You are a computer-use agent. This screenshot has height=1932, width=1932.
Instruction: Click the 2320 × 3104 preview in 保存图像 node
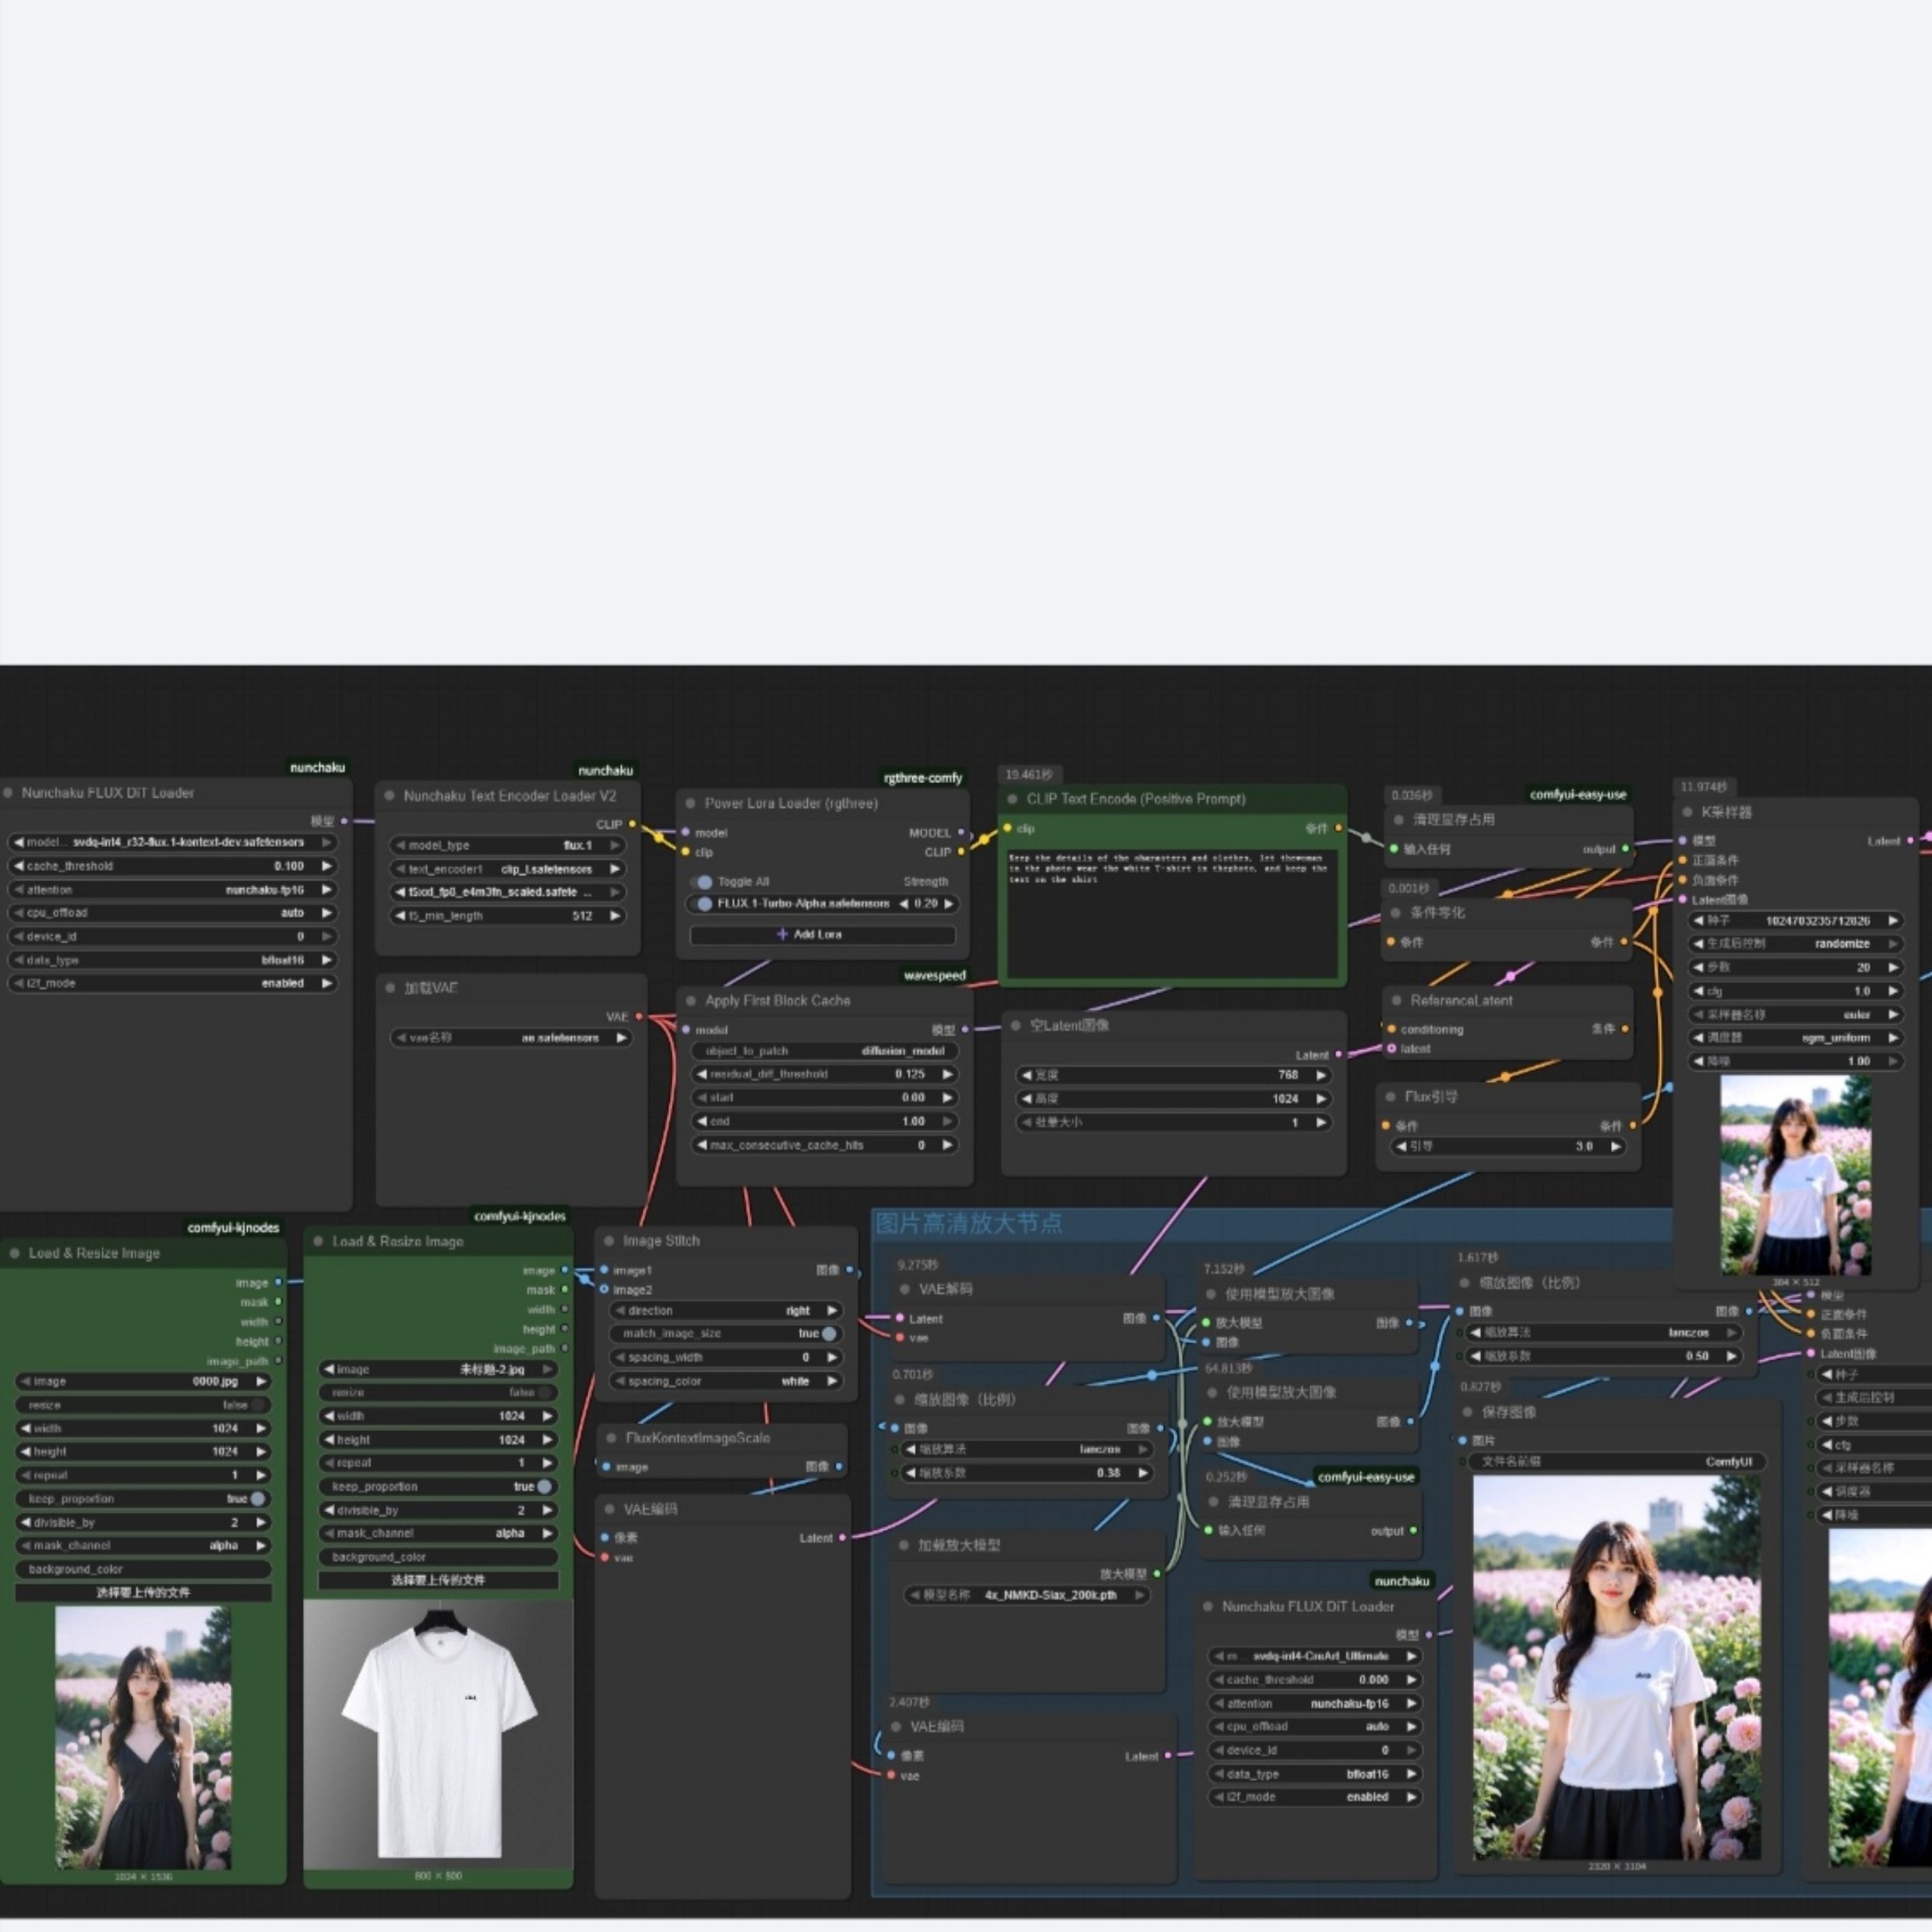1616,1666
